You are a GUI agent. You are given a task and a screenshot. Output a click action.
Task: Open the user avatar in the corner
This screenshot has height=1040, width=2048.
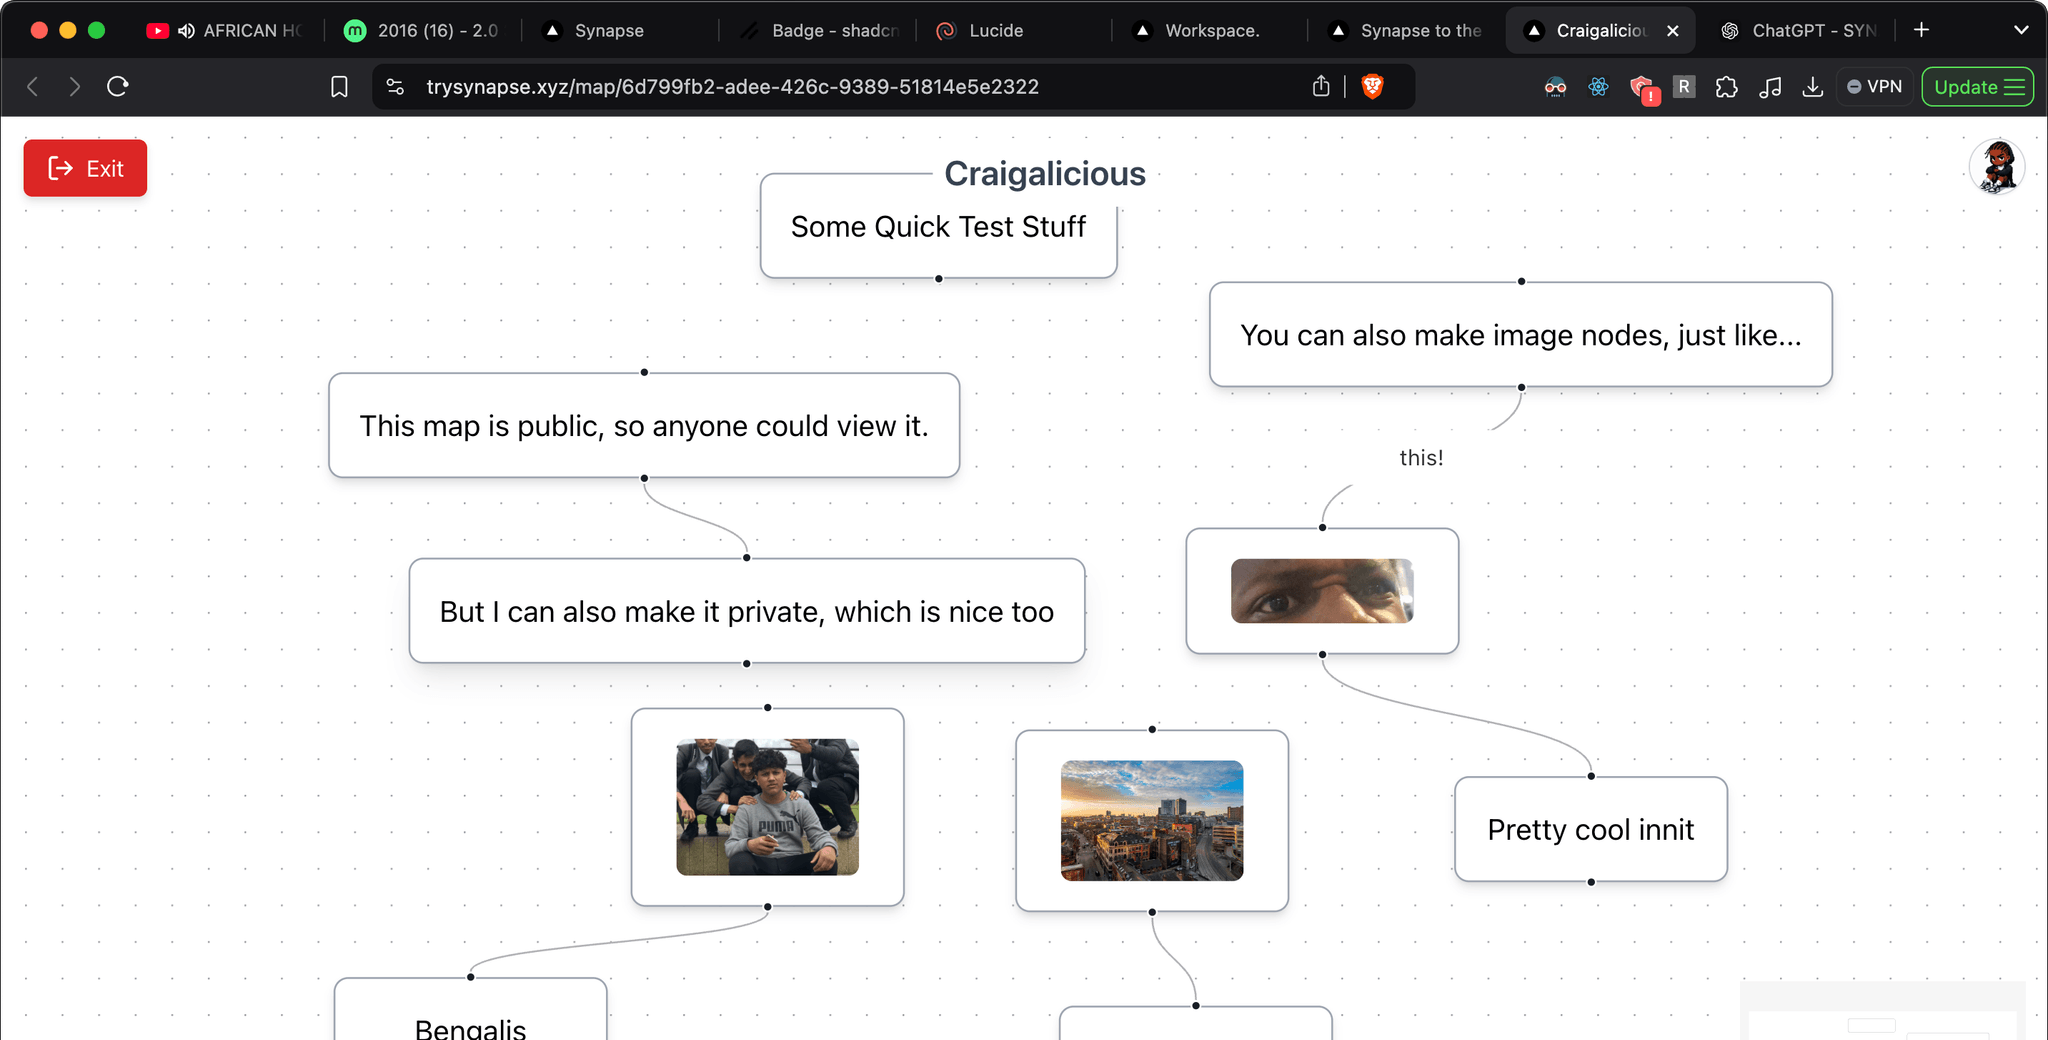1997,167
